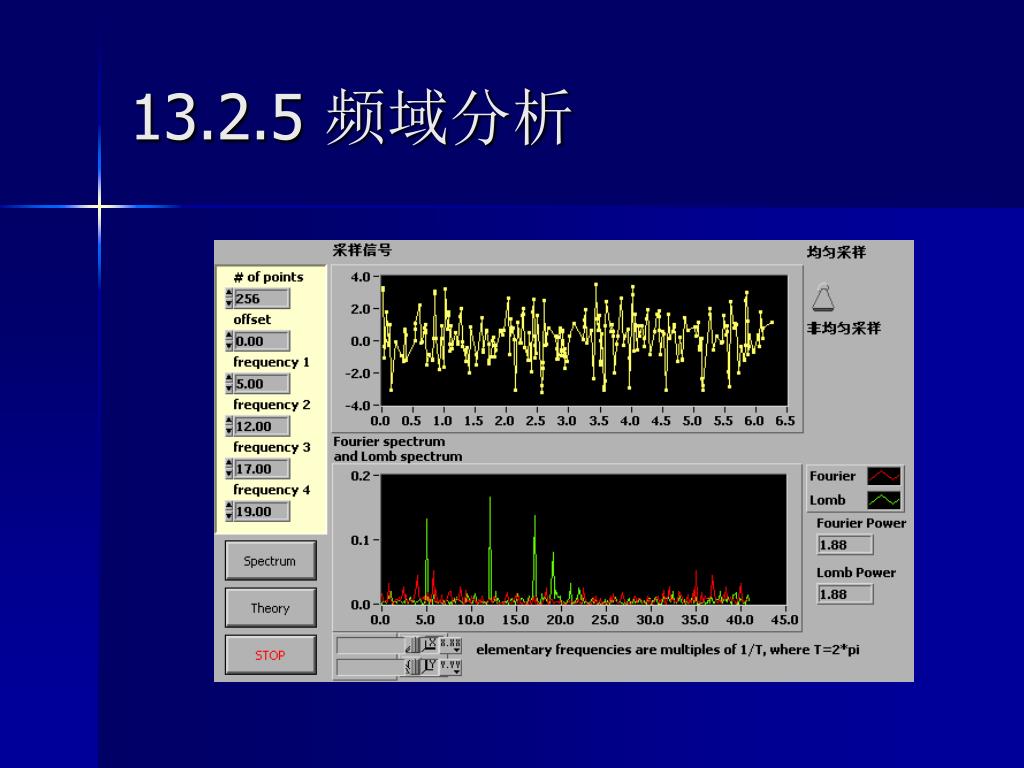Click the '# of points' label

coord(268,277)
